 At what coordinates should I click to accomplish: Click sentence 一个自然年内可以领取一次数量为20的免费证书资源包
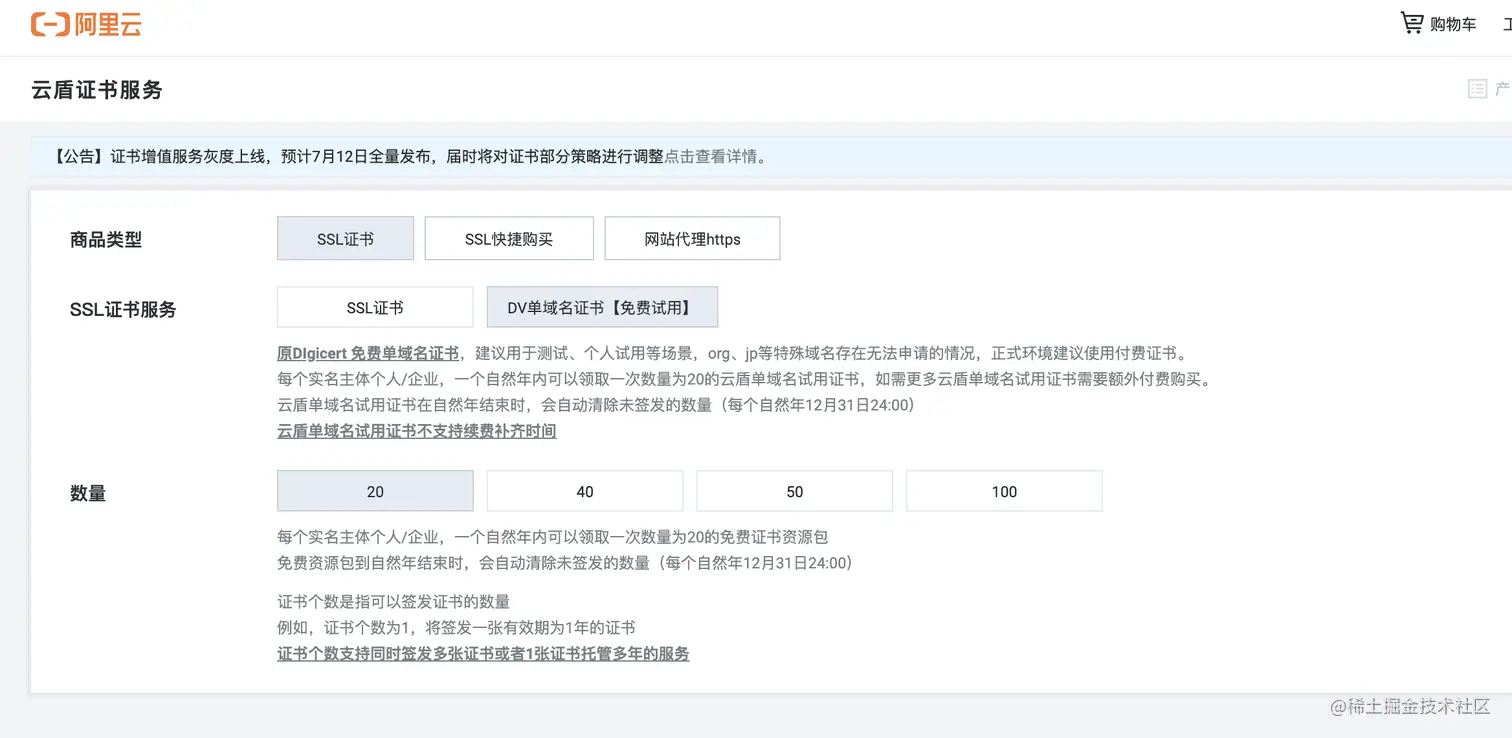pyautogui.click(x=641, y=537)
